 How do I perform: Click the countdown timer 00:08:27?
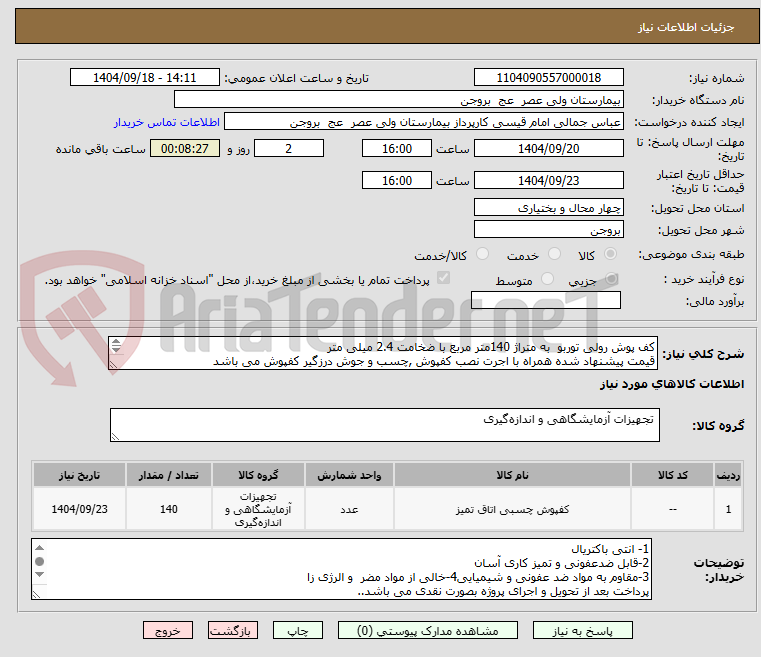coord(185,148)
